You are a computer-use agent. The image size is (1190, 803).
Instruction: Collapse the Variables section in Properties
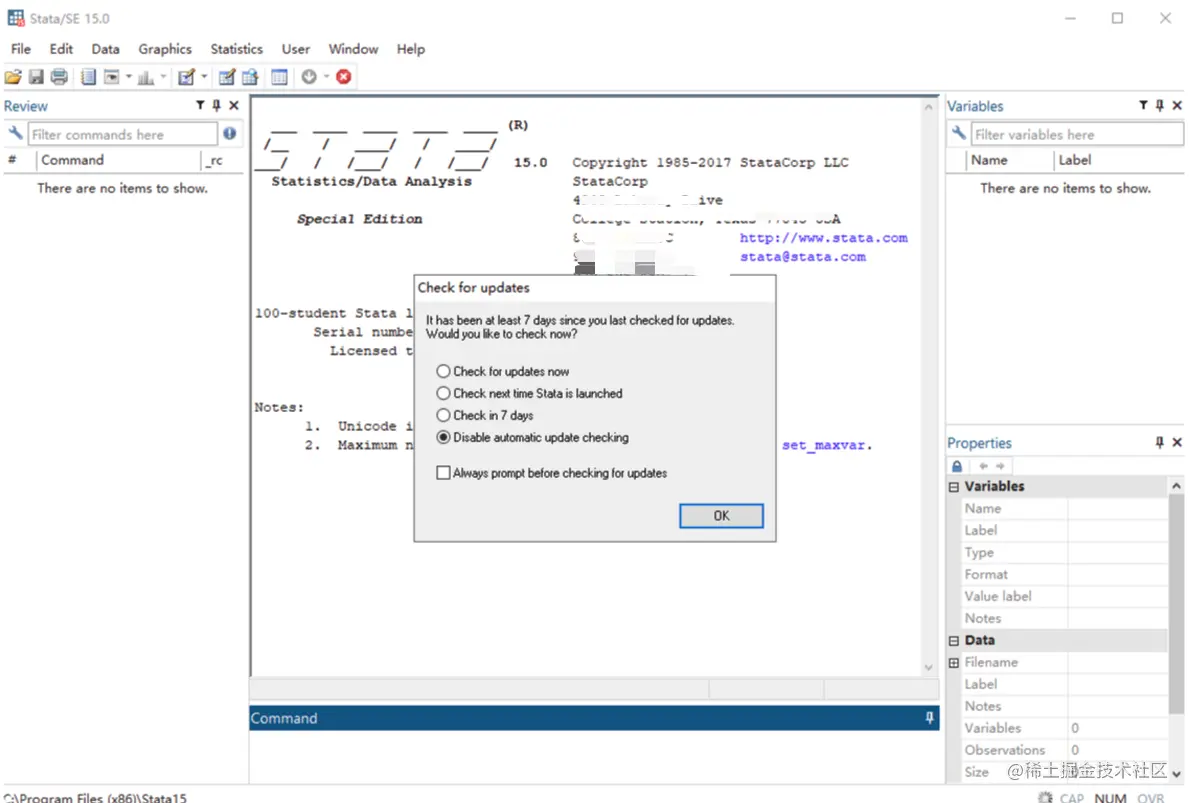click(x=954, y=487)
